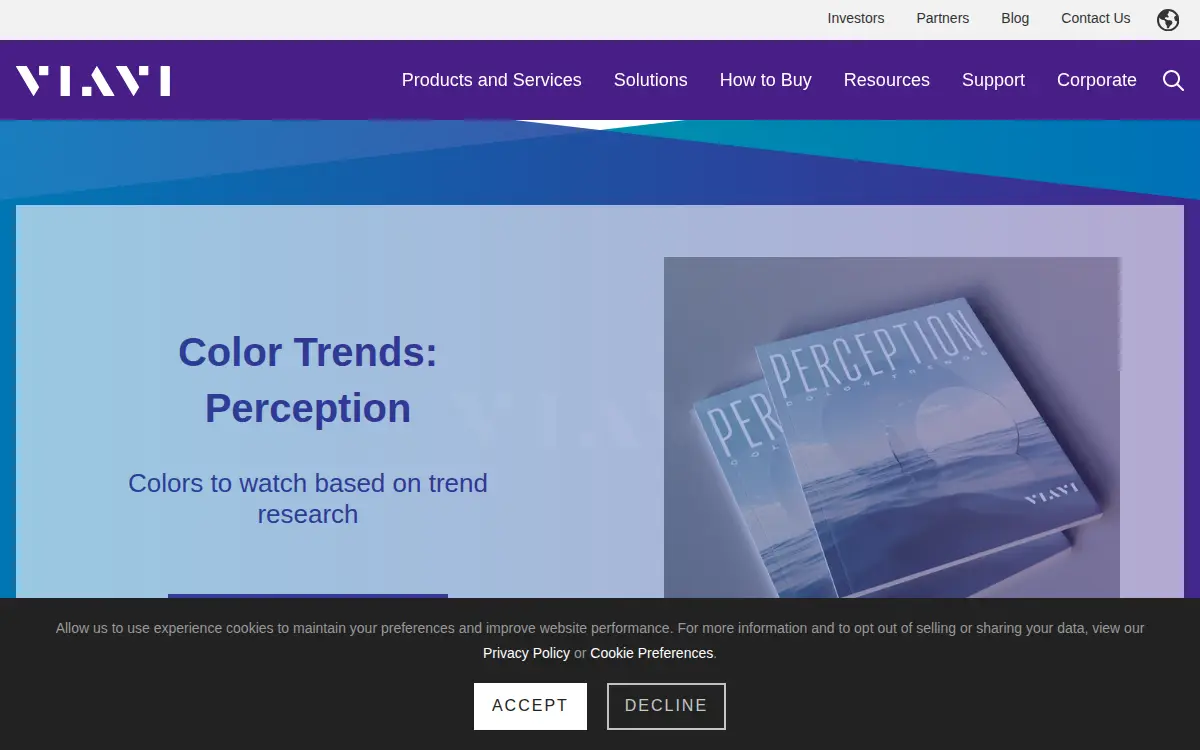
Task: Open the Contact Us link
Action: click(x=1096, y=18)
